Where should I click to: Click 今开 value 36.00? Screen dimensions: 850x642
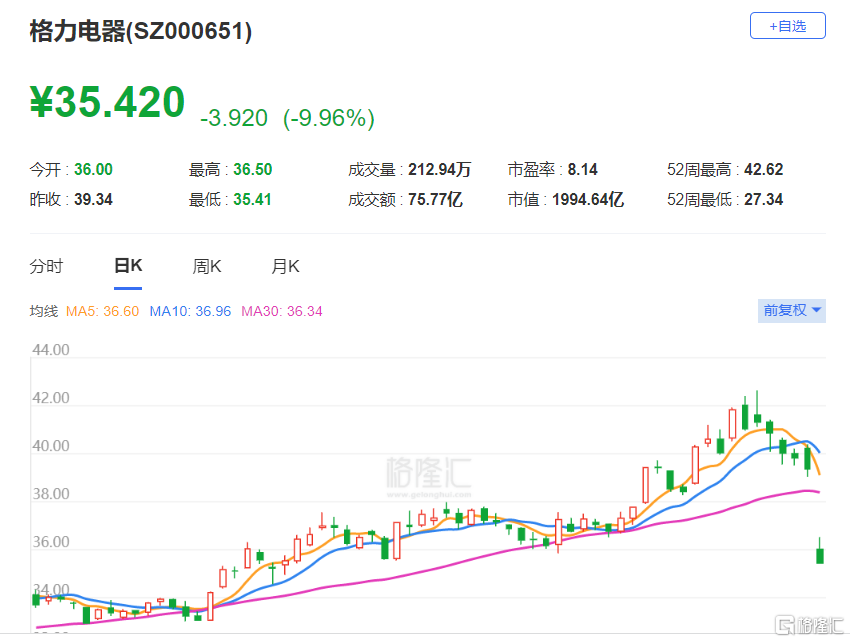(x=93, y=169)
